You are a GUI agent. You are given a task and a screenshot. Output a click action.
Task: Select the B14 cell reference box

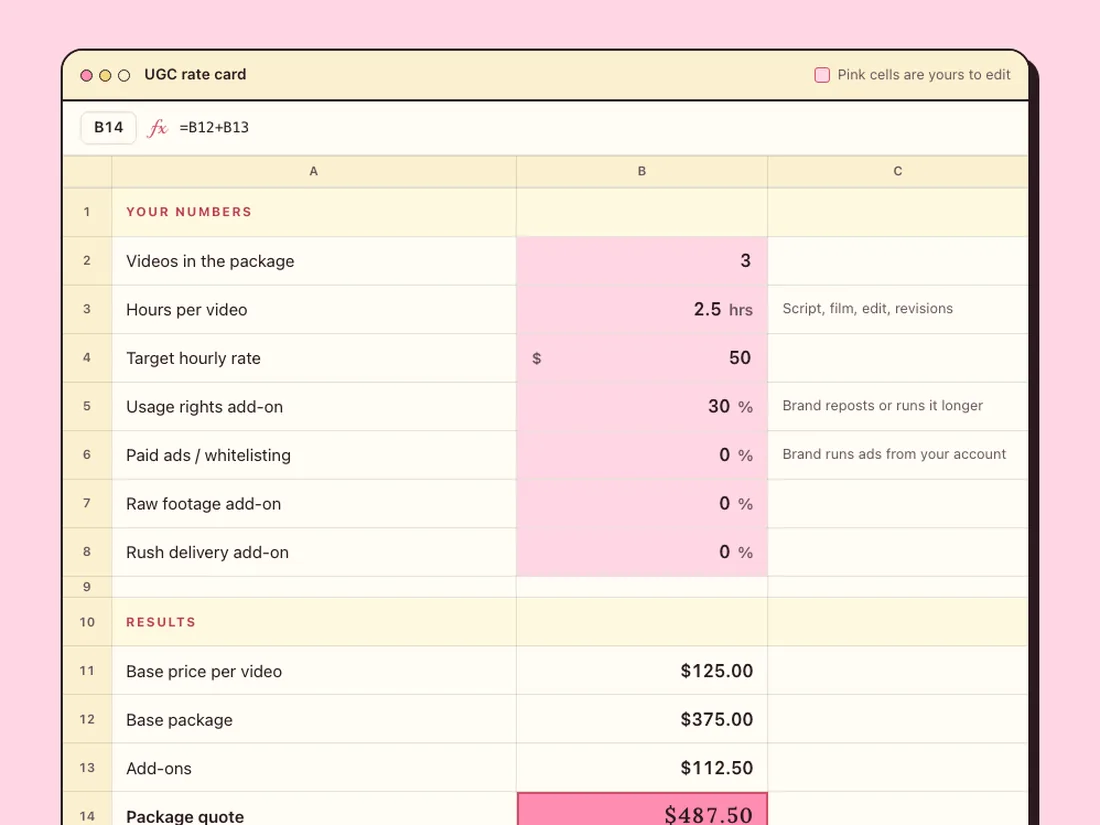point(109,128)
